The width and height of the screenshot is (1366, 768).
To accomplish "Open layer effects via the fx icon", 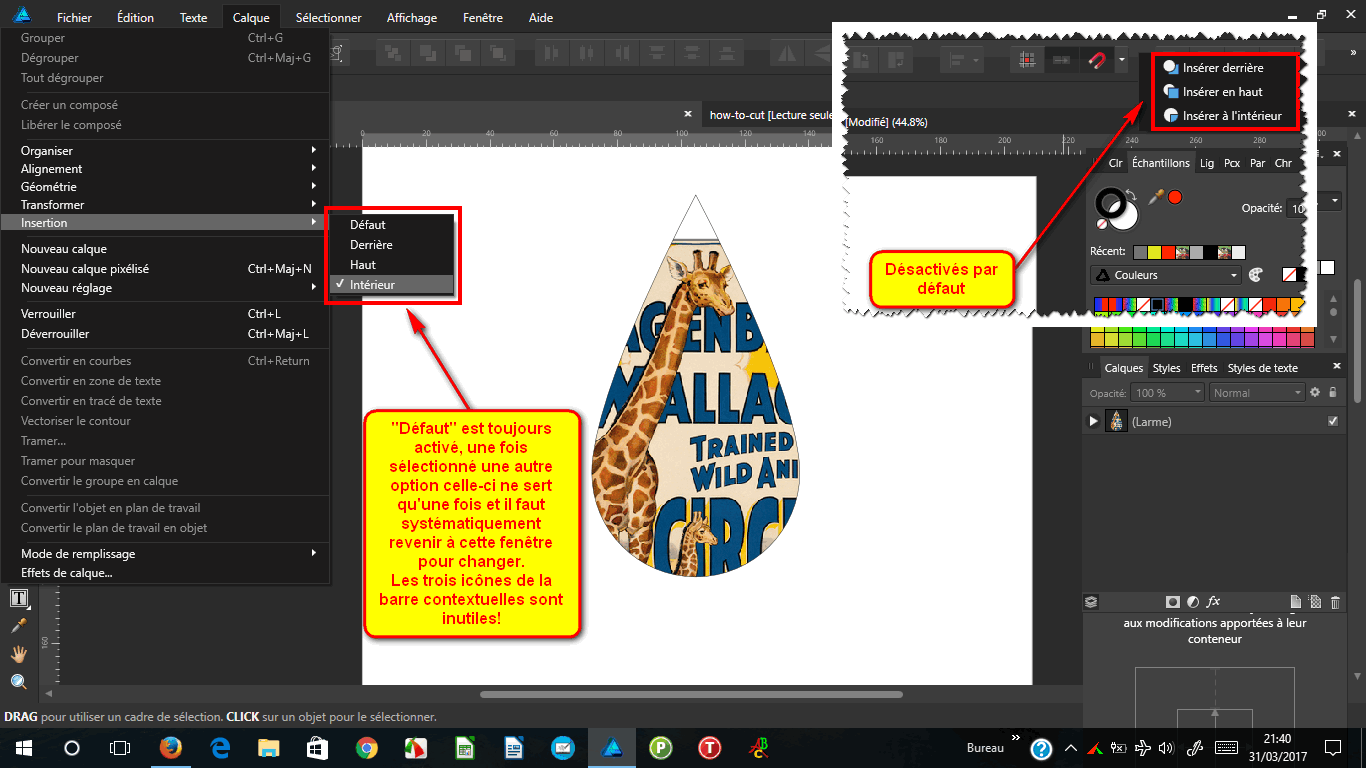I will pyautogui.click(x=1214, y=602).
